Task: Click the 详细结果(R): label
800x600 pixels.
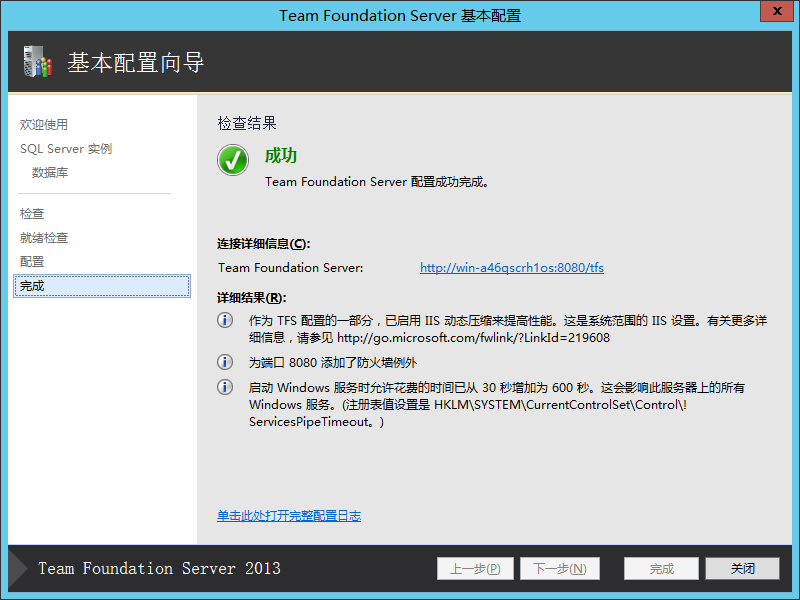Action: pos(252,297)
